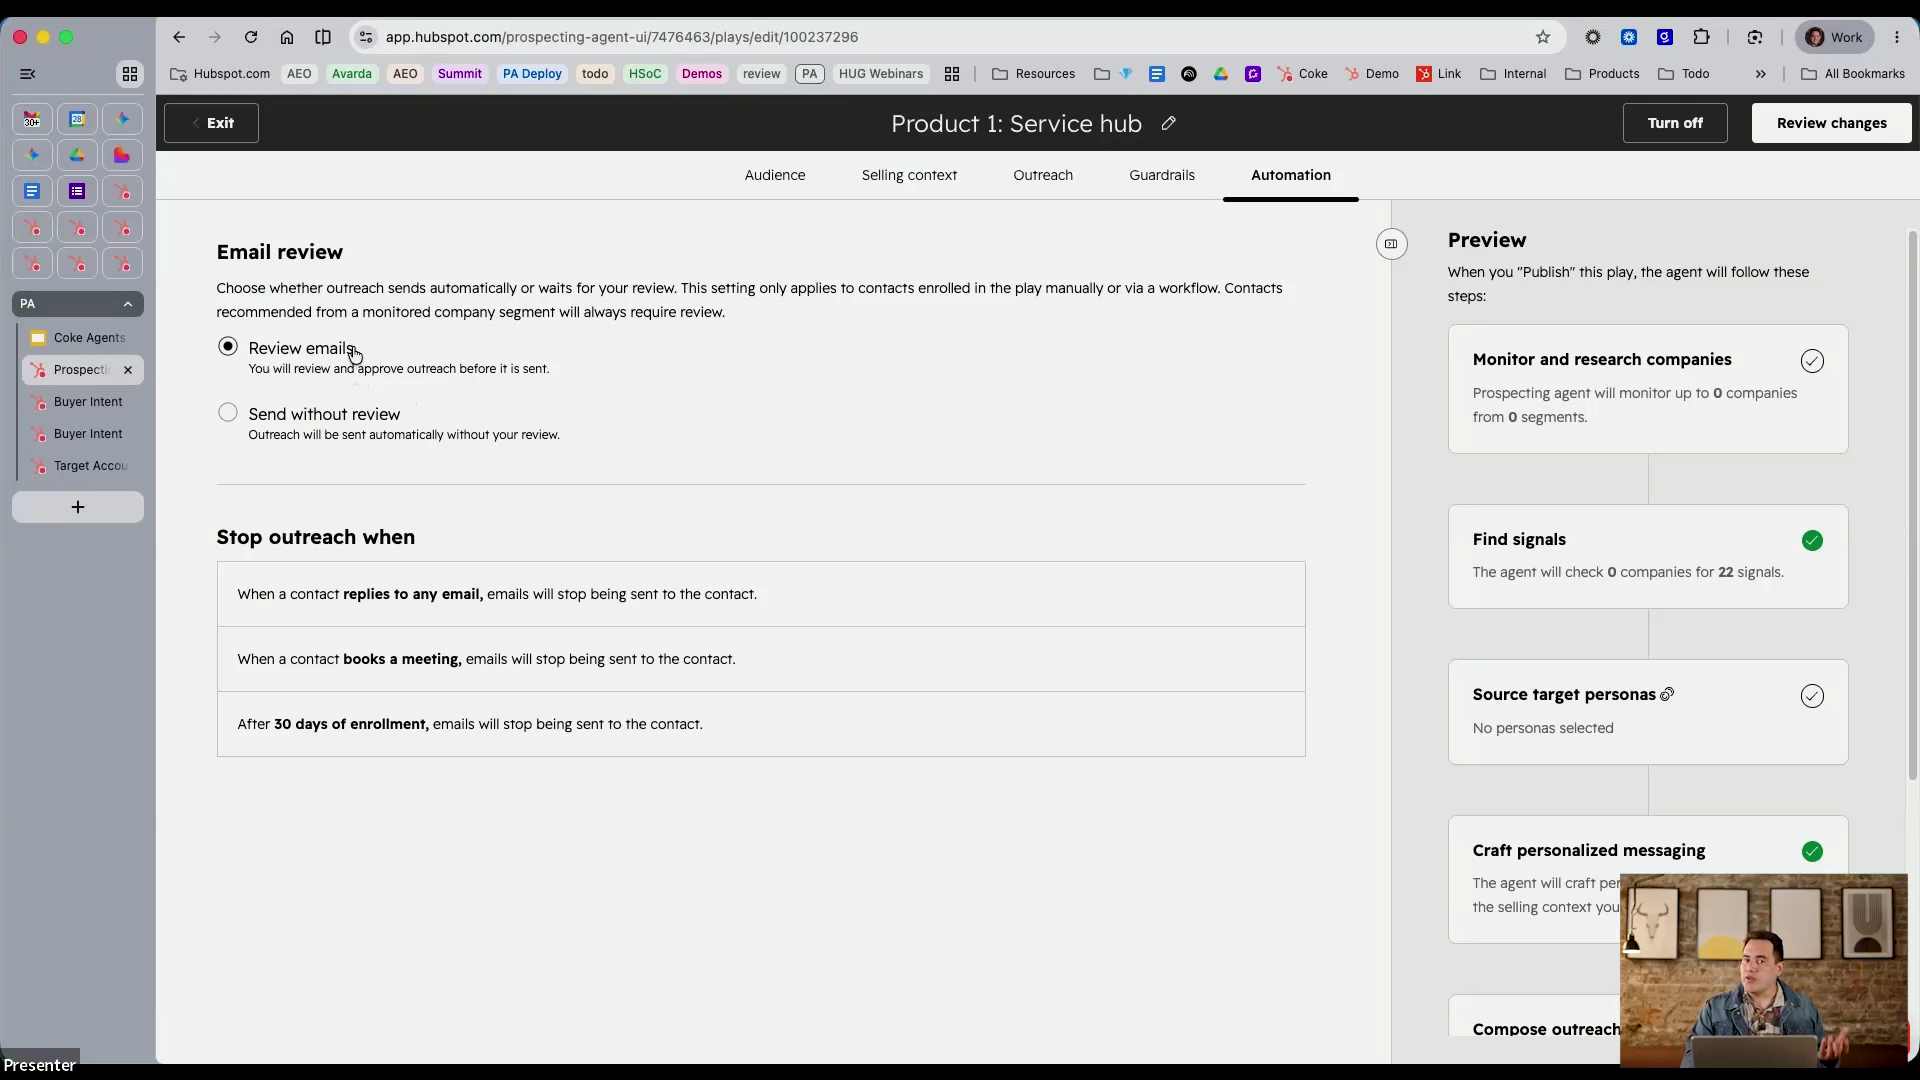Viewport: 1920px width, 1080px height.
Task: Go back with the browser back arrow
Action: (179, 37)
